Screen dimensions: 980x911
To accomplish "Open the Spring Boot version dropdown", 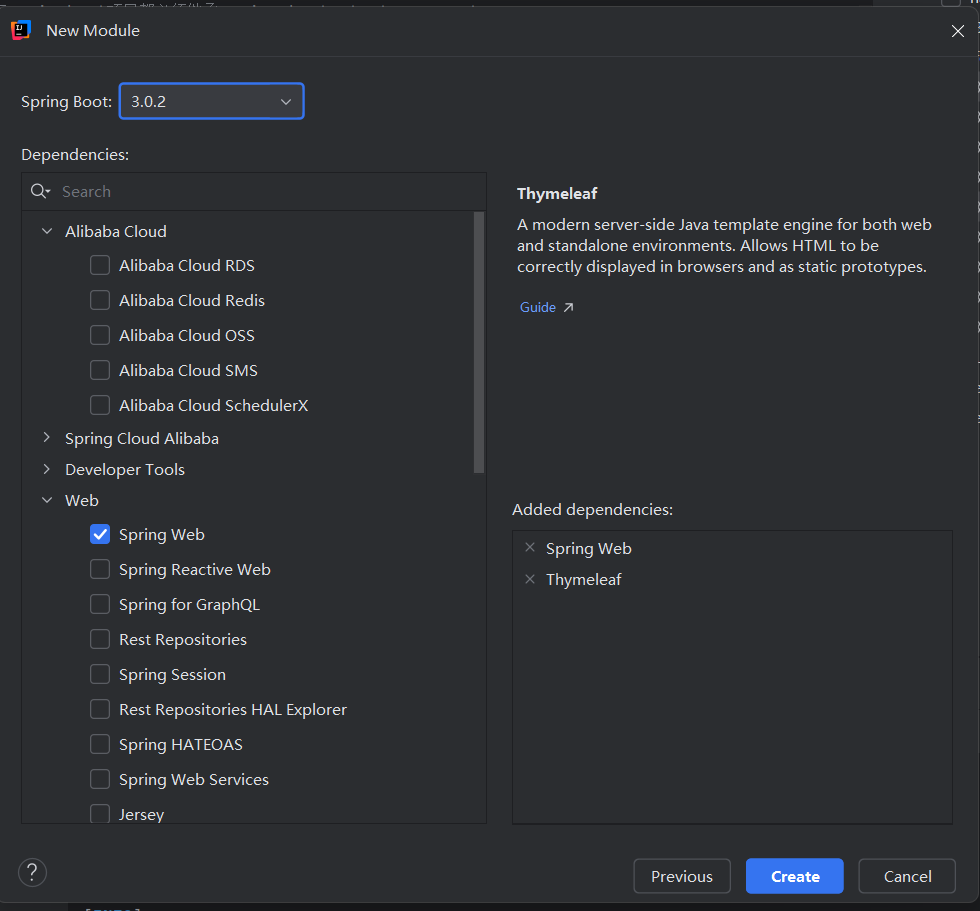I will (211, 101).
